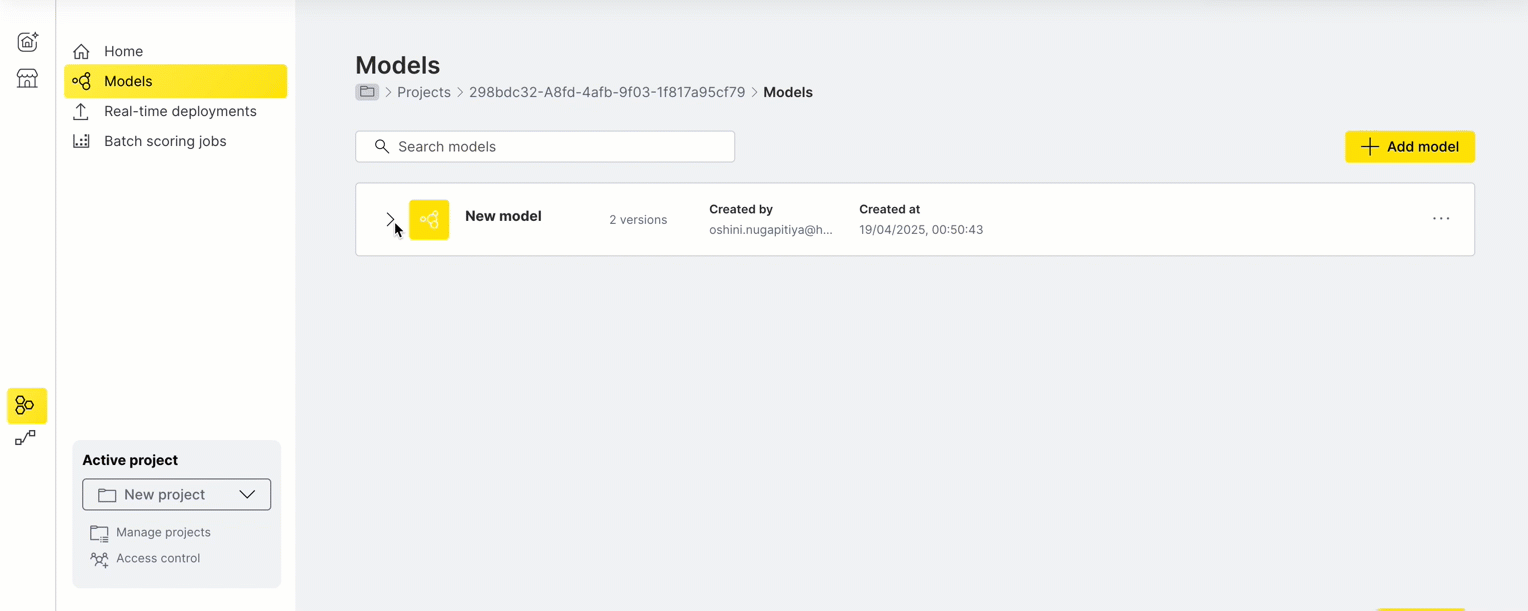Focus the Search models input field
Screen dimensions: 1528x611
[x=545, y=146]
